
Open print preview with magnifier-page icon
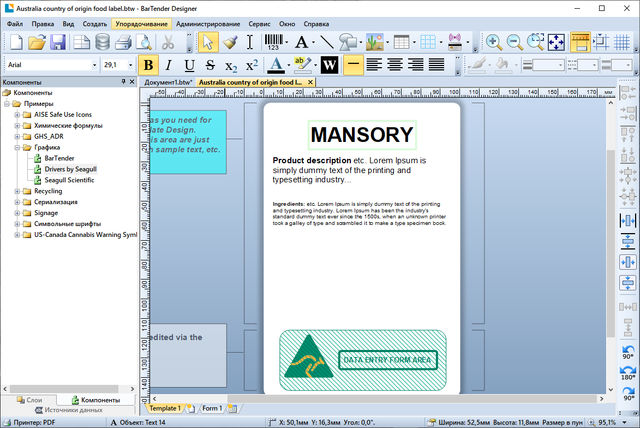[x=144, y=42]
